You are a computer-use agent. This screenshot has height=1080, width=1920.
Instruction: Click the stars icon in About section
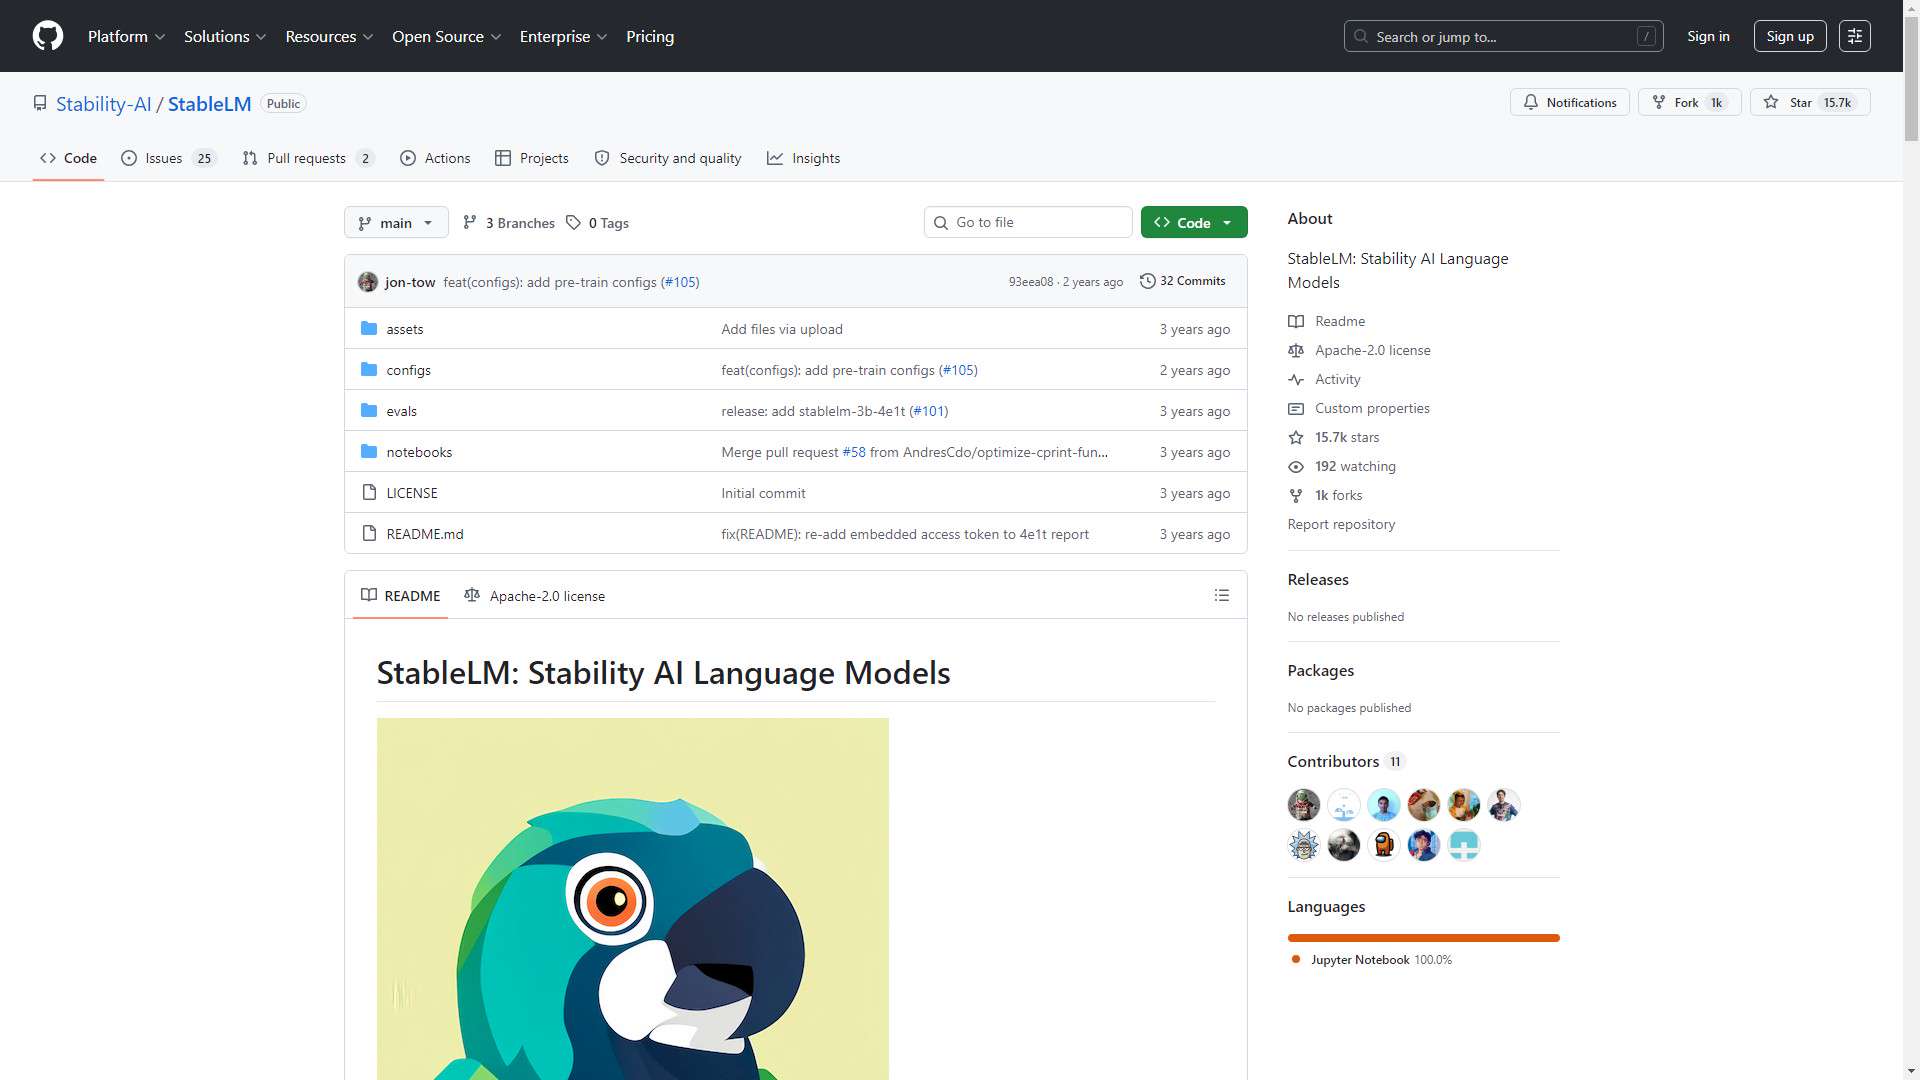click(x=1296, y=437)
